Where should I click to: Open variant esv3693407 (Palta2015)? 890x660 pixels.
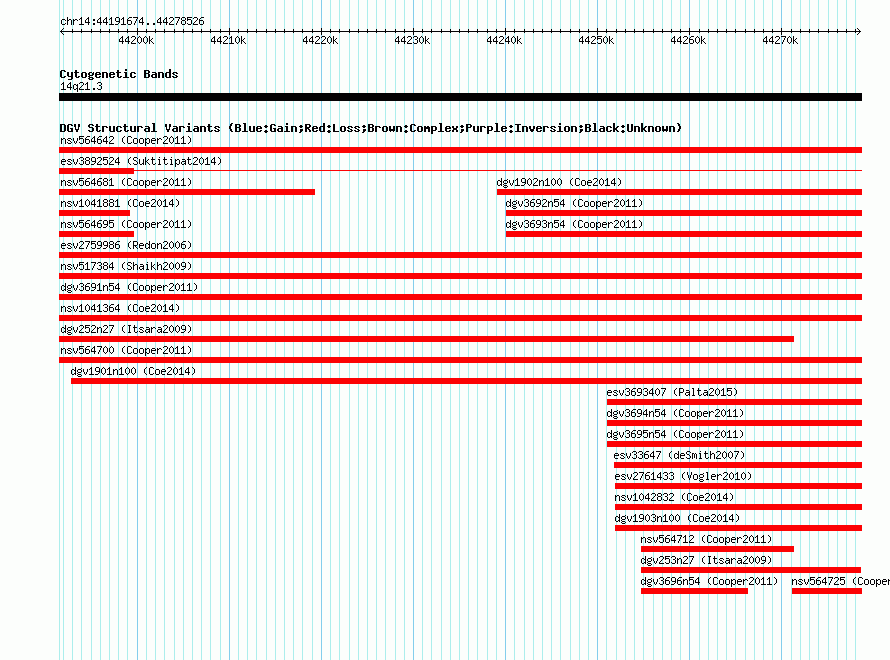tap(672, 392)
